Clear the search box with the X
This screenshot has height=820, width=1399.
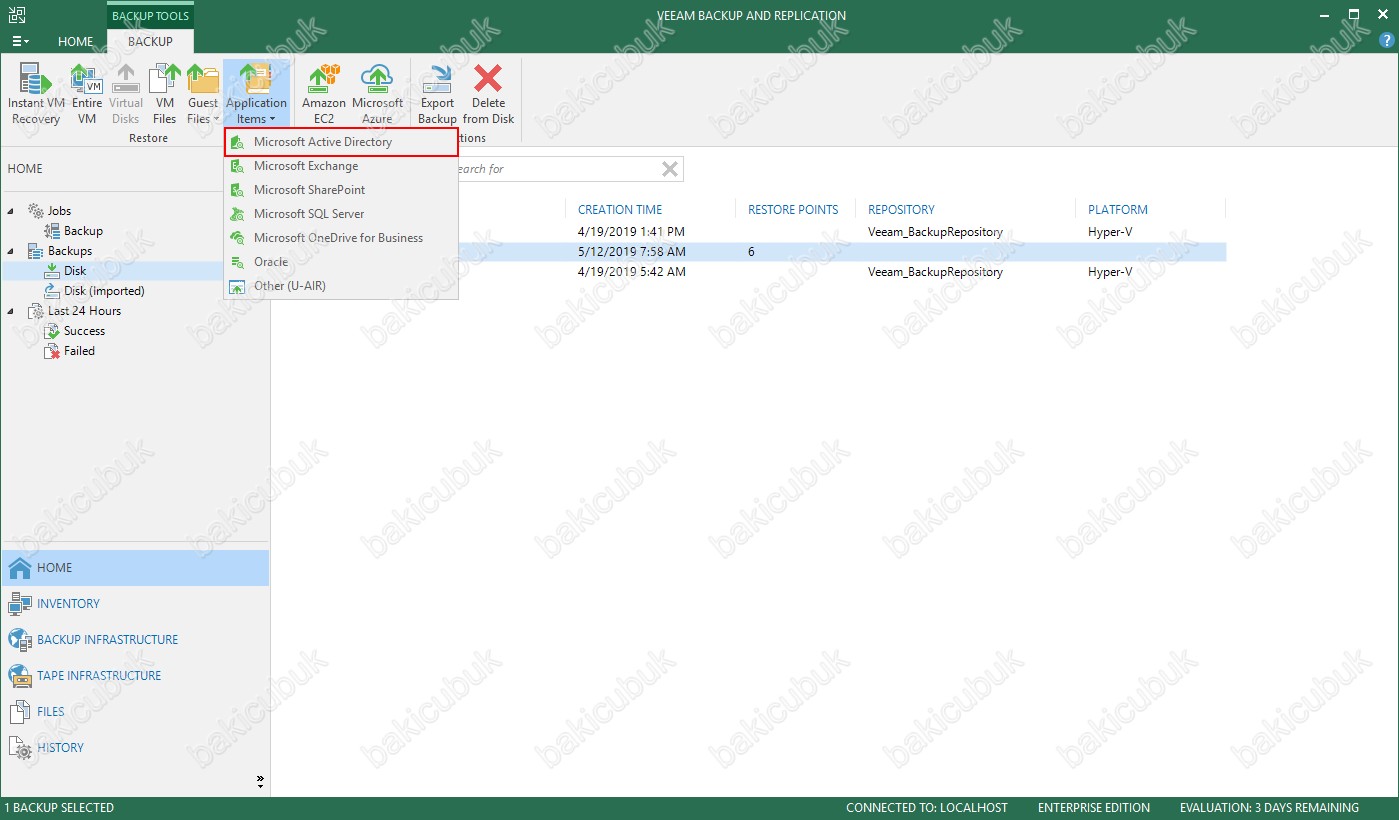[670, 169]
